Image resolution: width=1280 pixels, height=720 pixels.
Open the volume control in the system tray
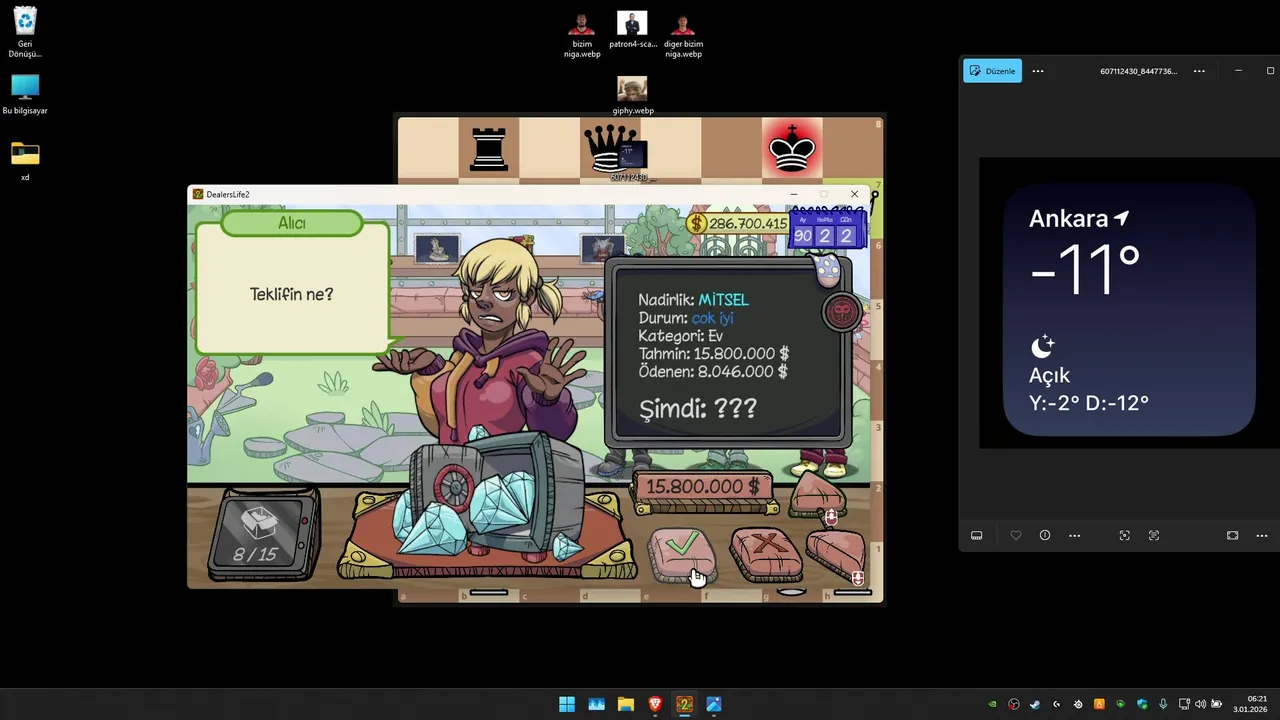pos(1200,704)
